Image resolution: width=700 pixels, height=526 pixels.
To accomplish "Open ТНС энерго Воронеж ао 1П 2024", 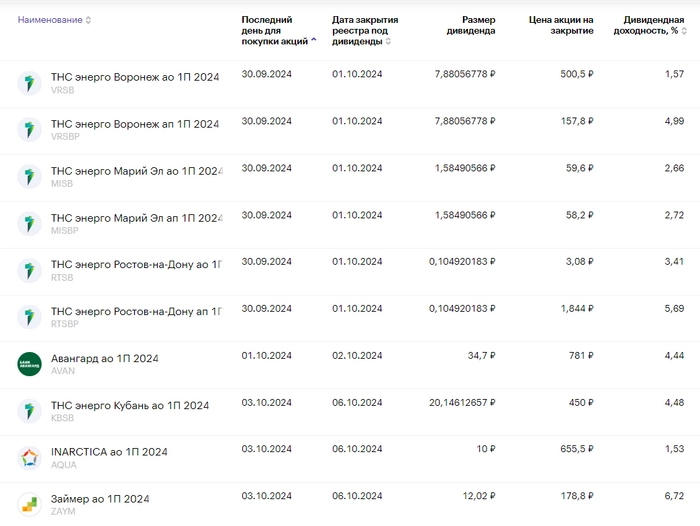I will pos(135,77).
